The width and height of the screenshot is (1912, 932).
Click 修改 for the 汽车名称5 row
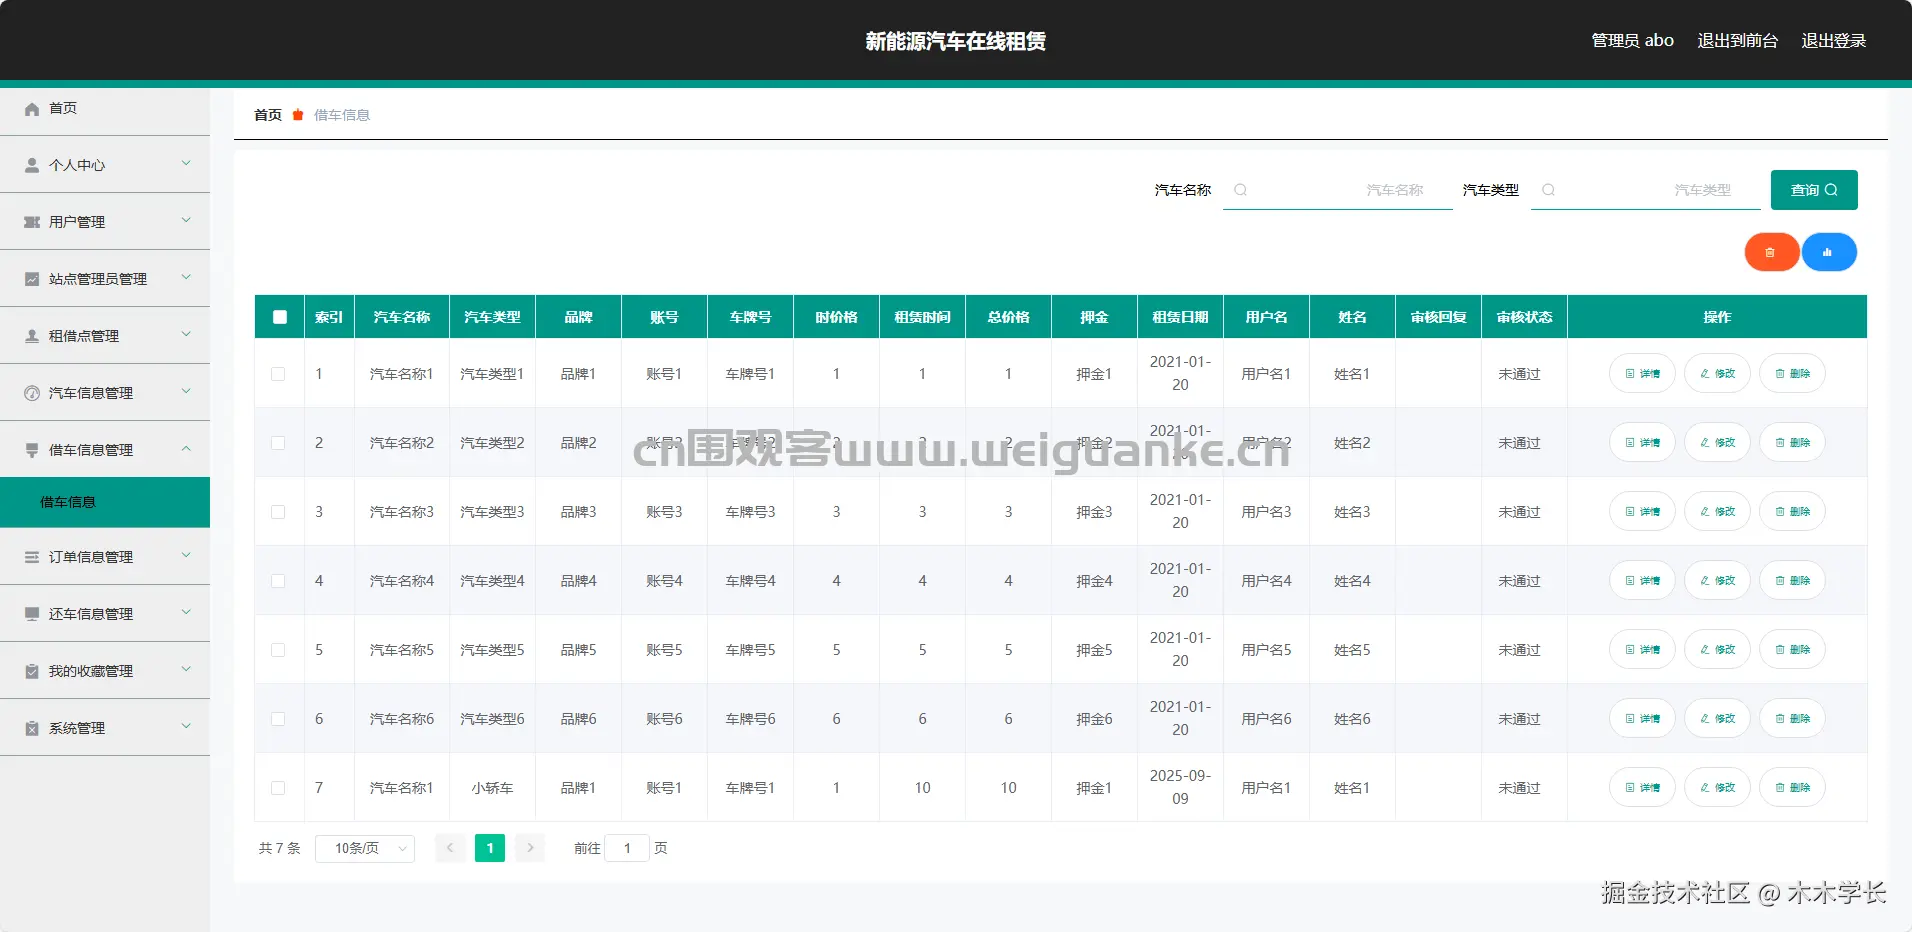point(1718,650)
